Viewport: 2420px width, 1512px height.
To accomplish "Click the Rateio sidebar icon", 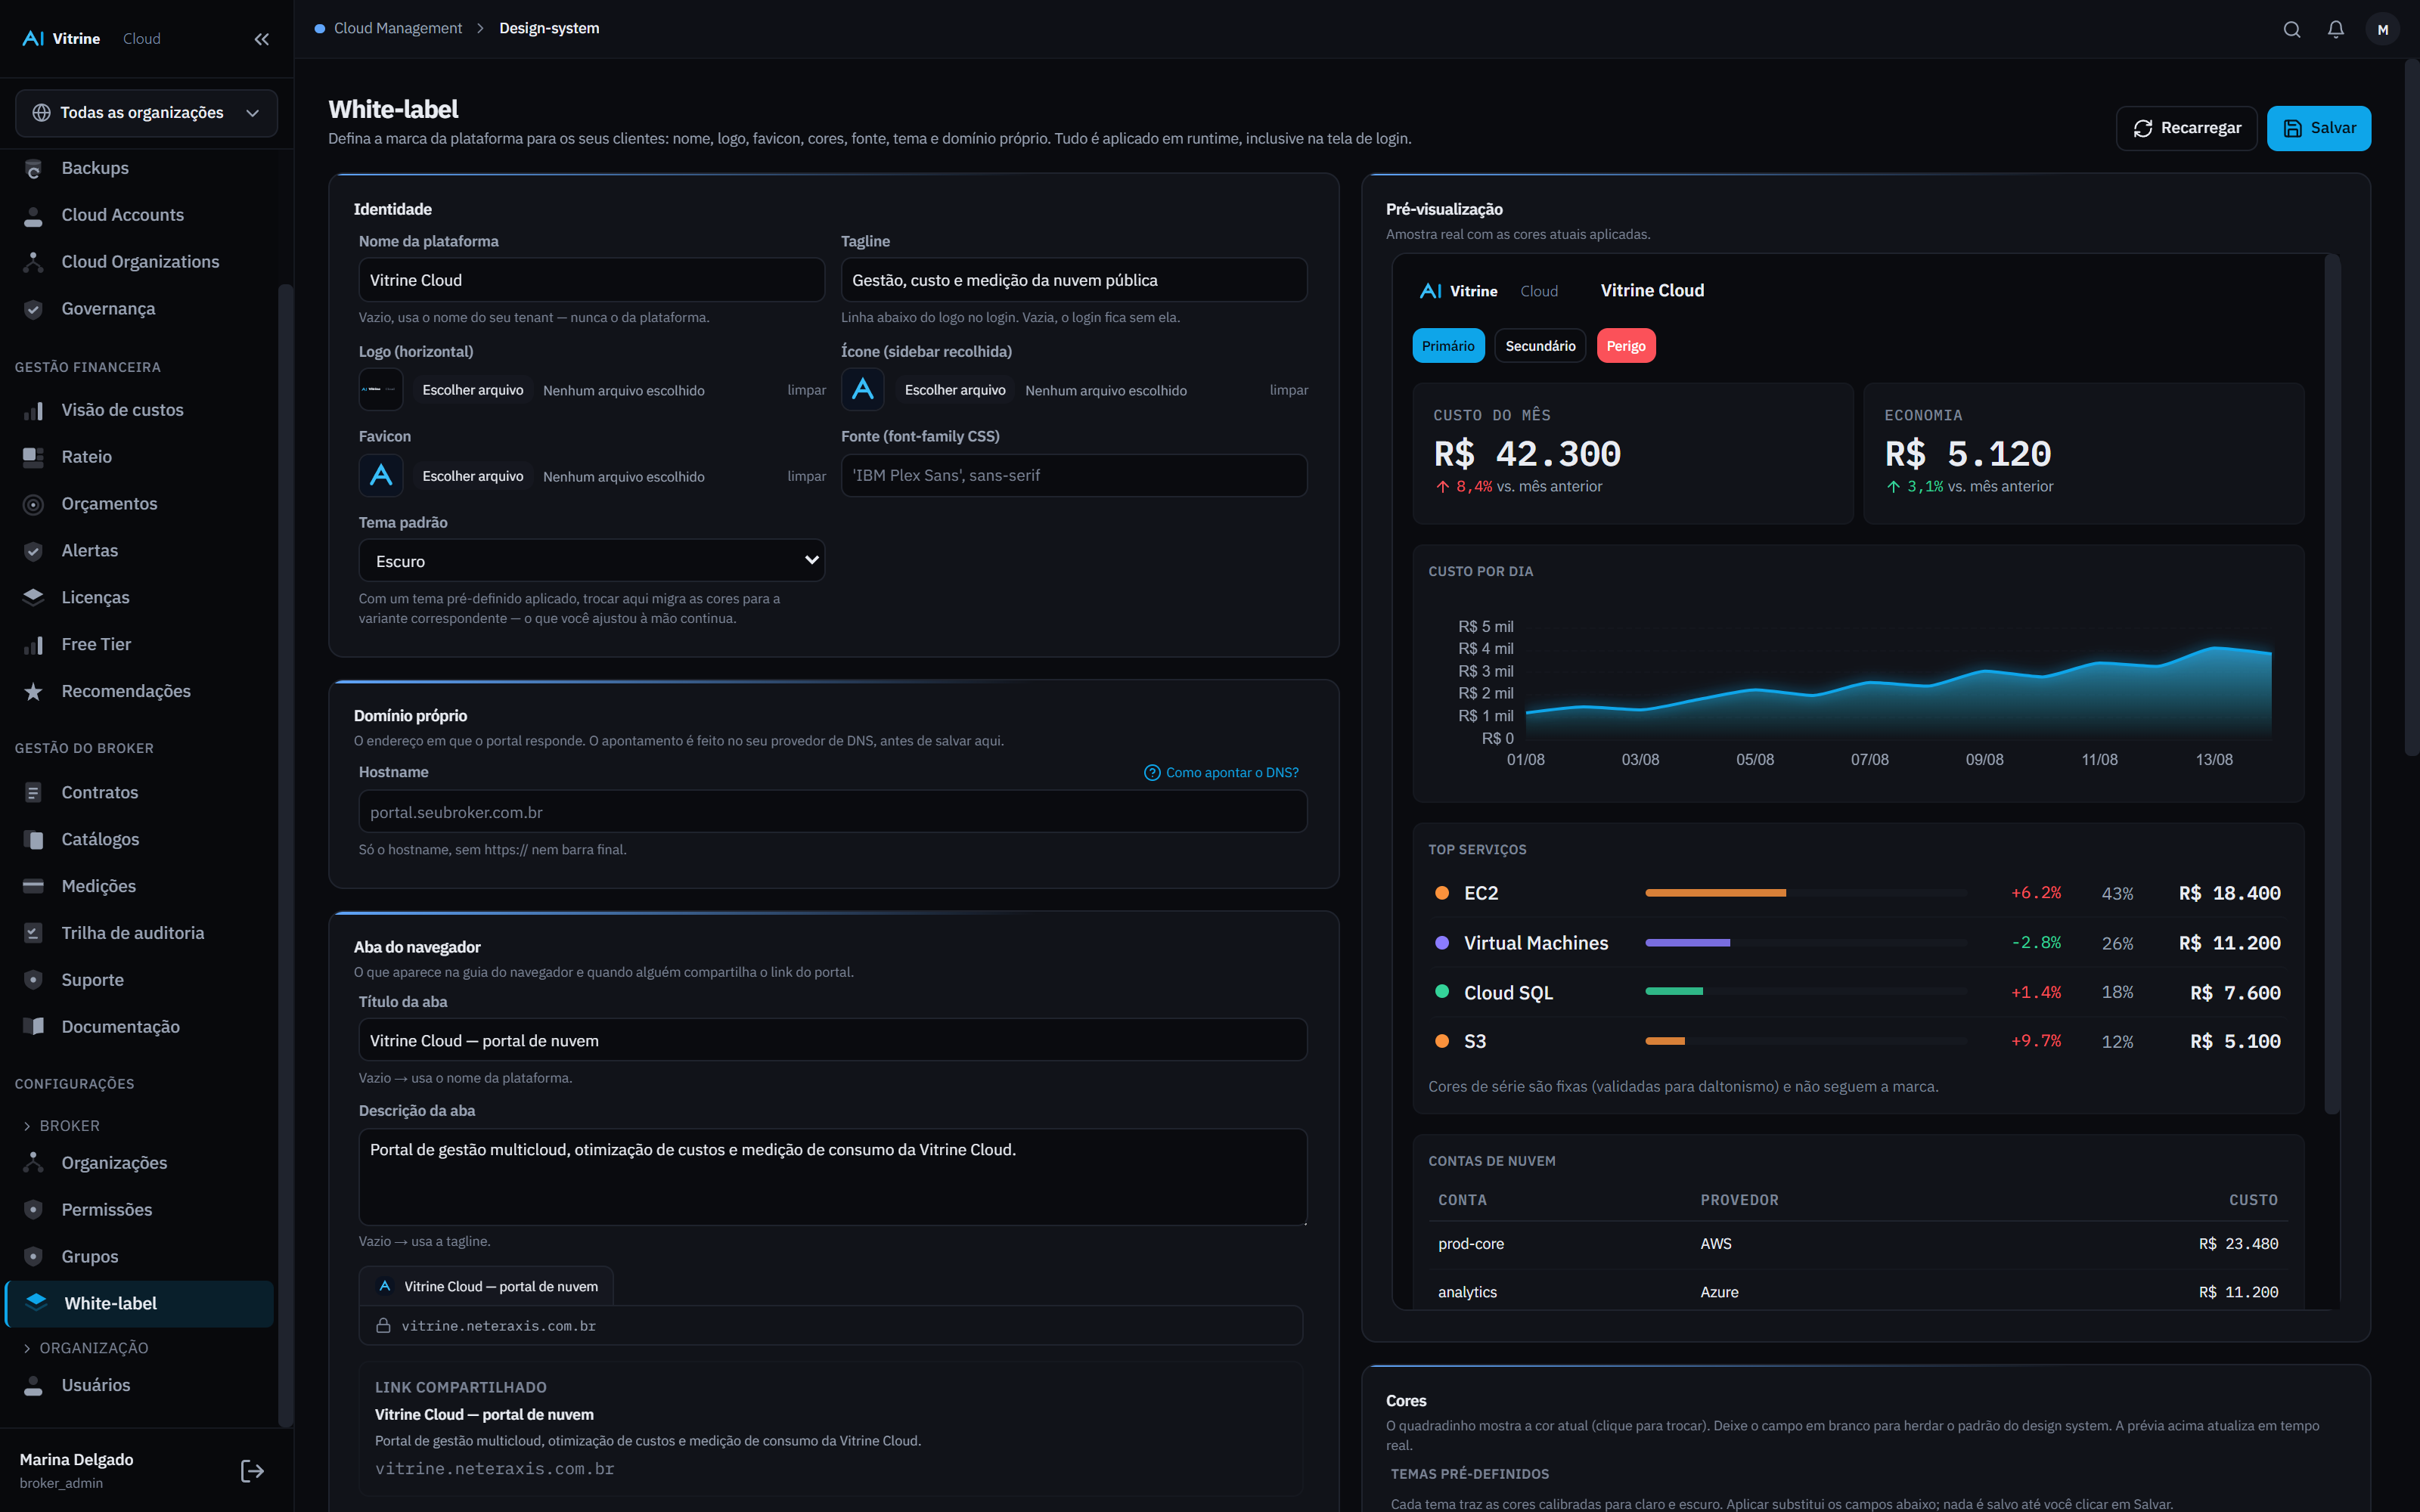I will pyautogui.click(x=33, y=457).
